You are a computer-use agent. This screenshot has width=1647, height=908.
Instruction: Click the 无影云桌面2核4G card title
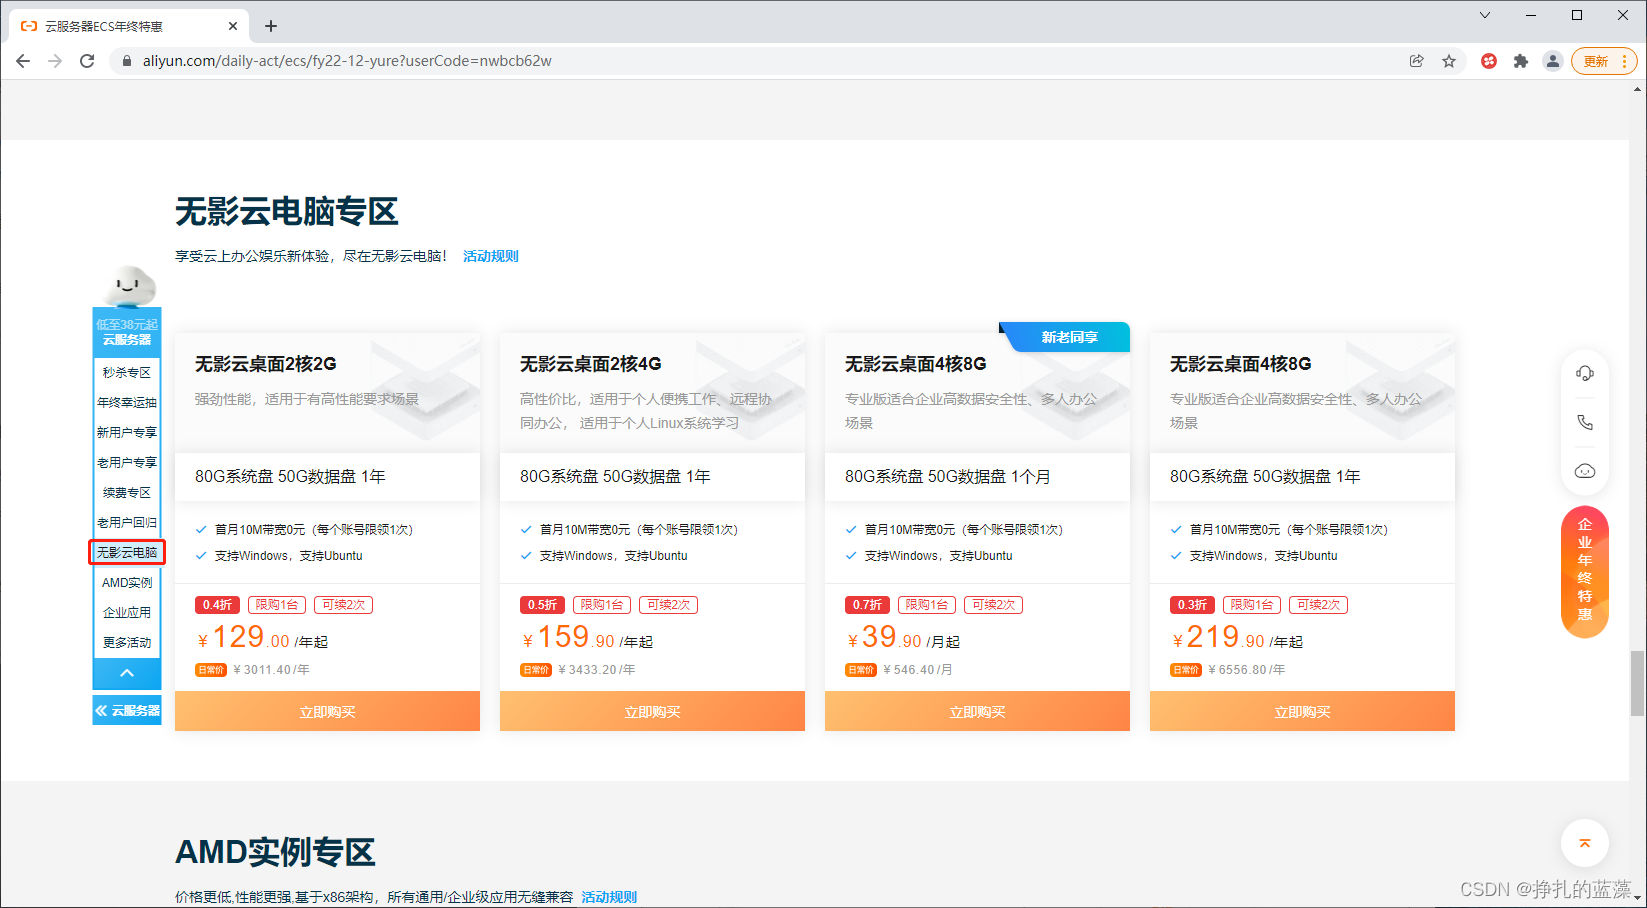[x=591, y=364]
